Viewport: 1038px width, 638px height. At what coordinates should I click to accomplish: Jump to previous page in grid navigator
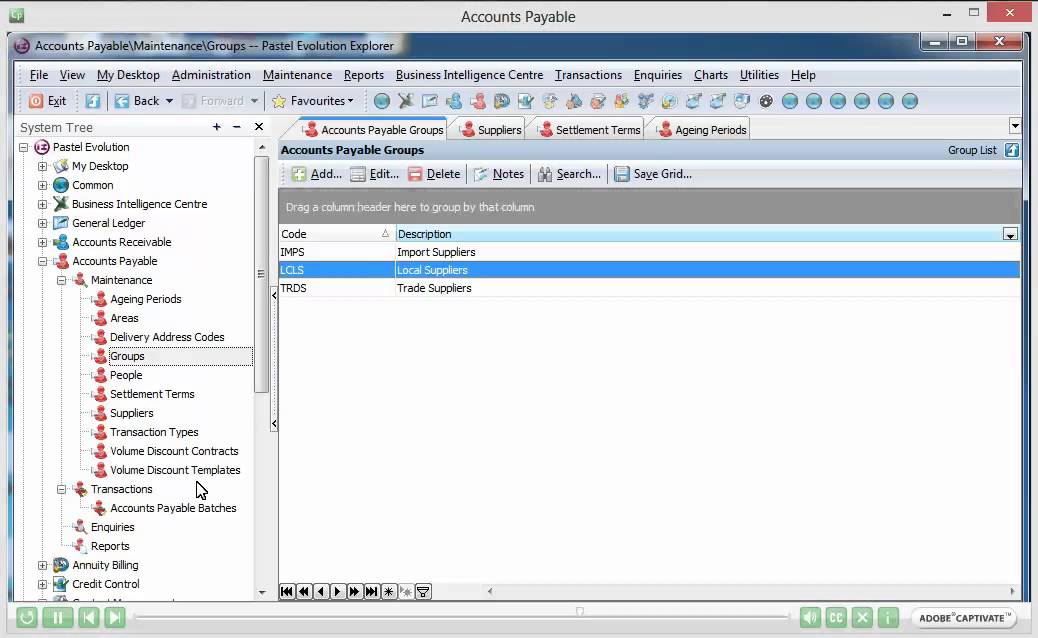[x=304, y=591]
